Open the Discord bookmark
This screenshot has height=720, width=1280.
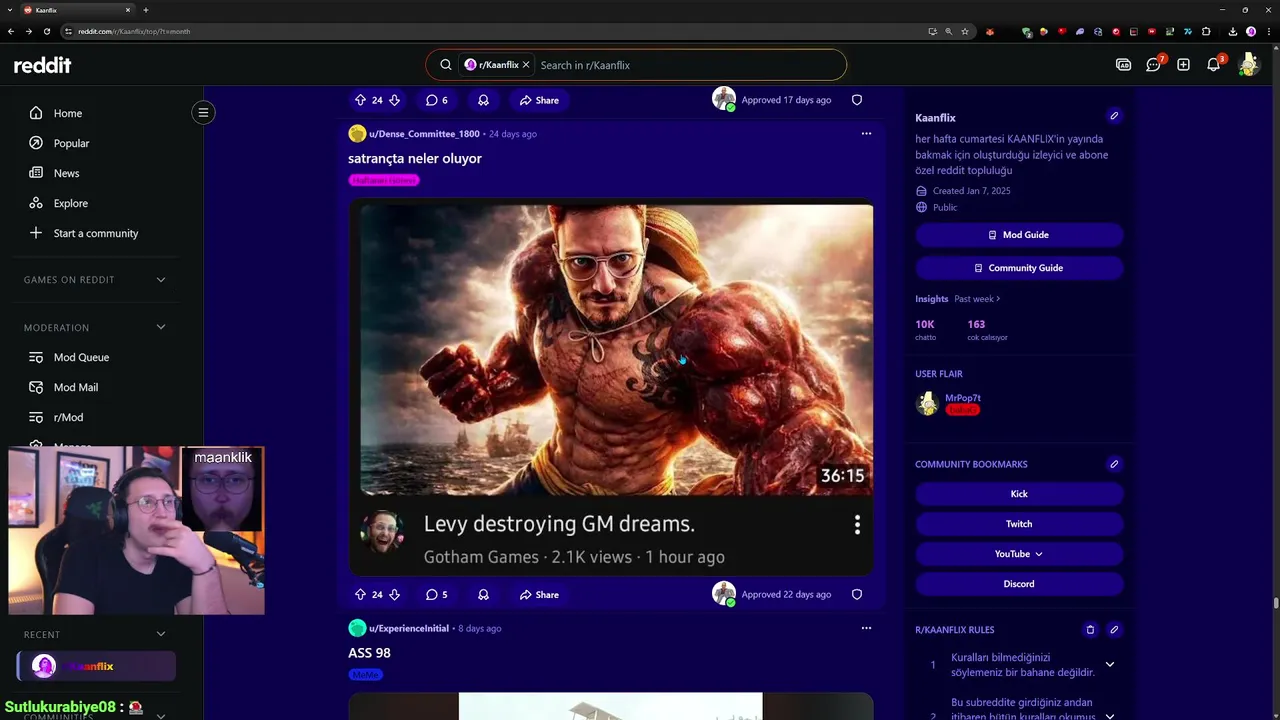(1019, 584)
